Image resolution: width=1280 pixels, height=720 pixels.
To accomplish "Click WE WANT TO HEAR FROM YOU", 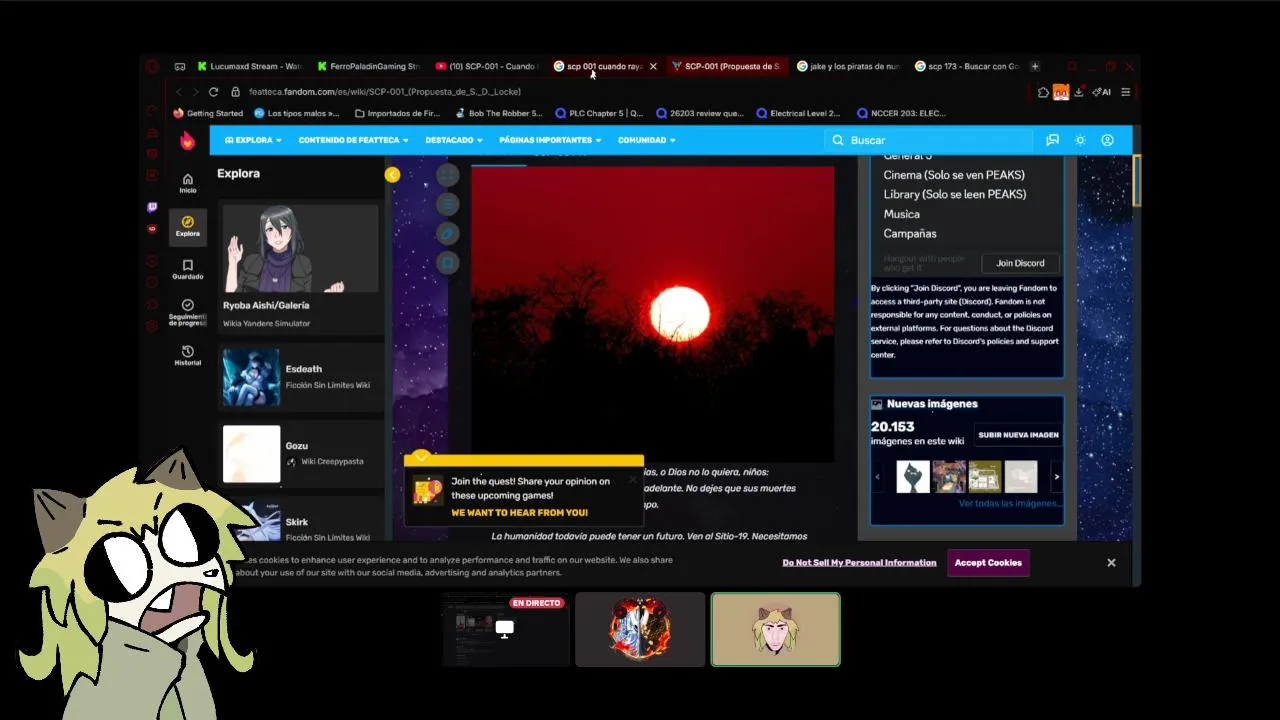I will [519, 513].
